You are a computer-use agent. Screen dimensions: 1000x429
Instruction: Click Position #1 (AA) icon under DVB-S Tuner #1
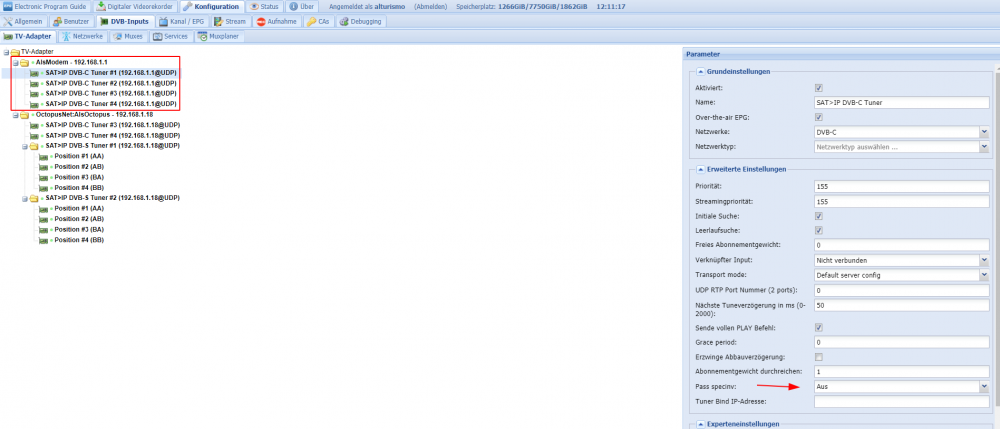click(x=43, y=156)
